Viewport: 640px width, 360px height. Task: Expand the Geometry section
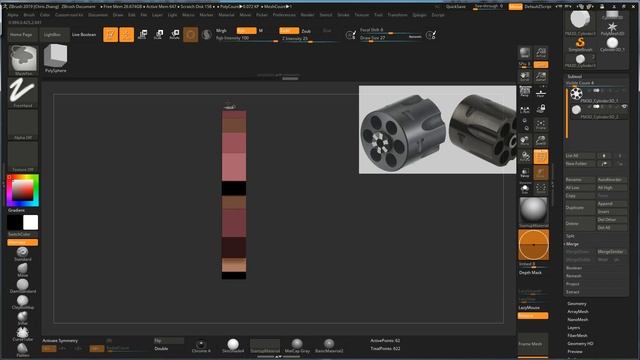click(577, 304)
